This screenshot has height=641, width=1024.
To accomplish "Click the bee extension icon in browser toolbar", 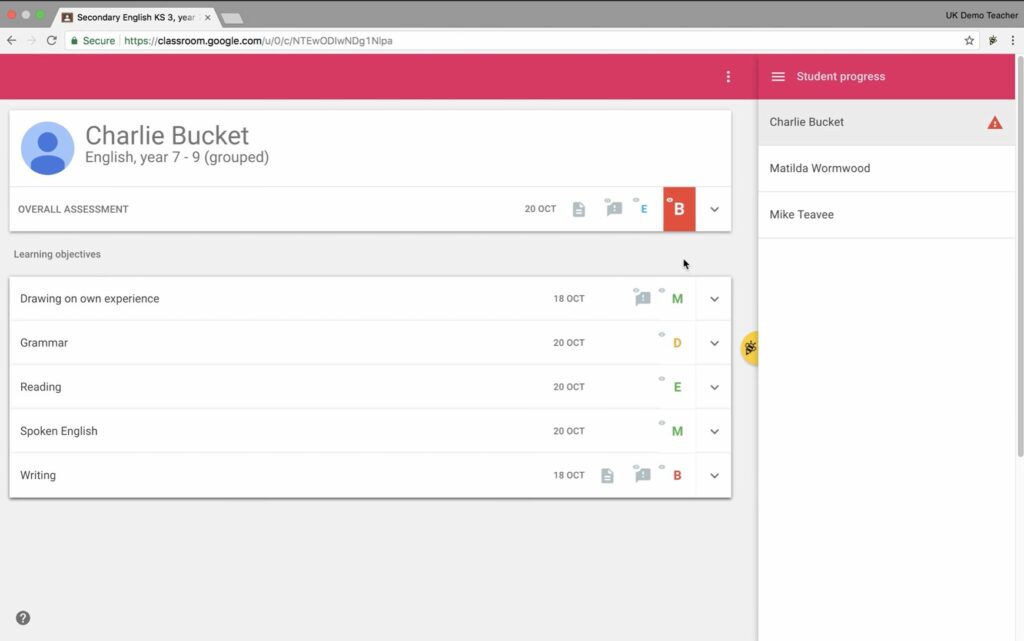I will pyautogui.click(x=993, y=40).
